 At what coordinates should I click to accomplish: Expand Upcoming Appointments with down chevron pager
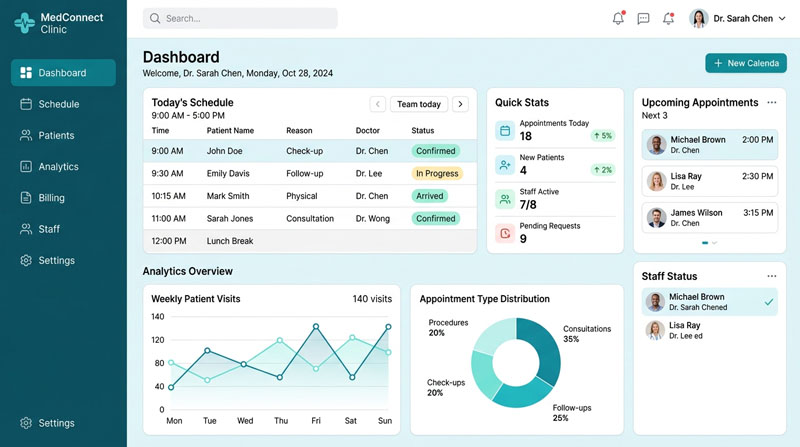tap(714, 243)
